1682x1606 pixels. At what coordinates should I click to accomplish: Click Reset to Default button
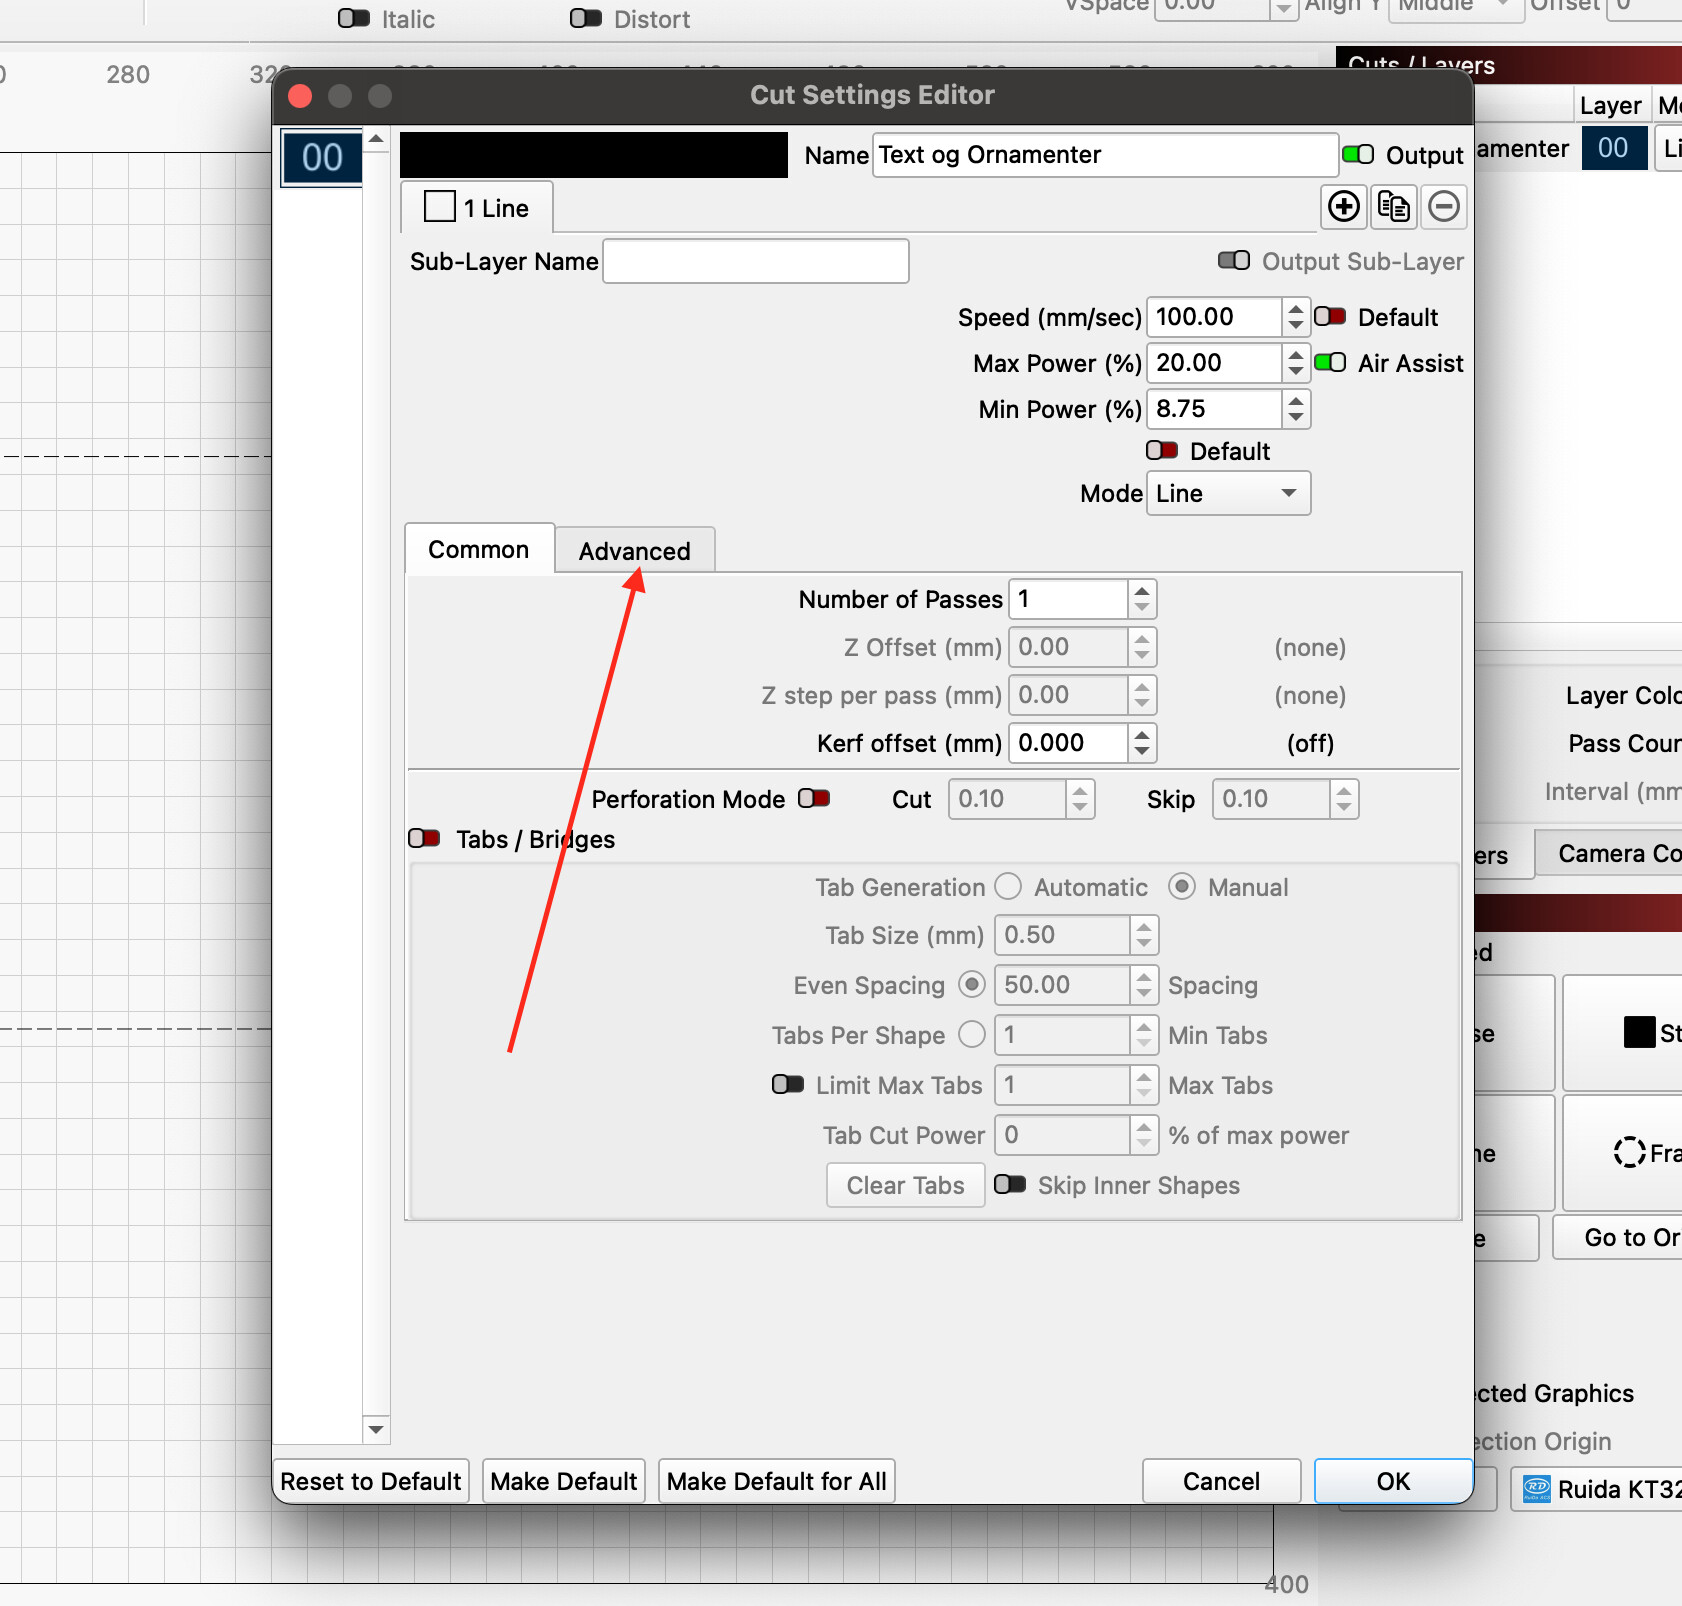click(x=371, y=1481)
